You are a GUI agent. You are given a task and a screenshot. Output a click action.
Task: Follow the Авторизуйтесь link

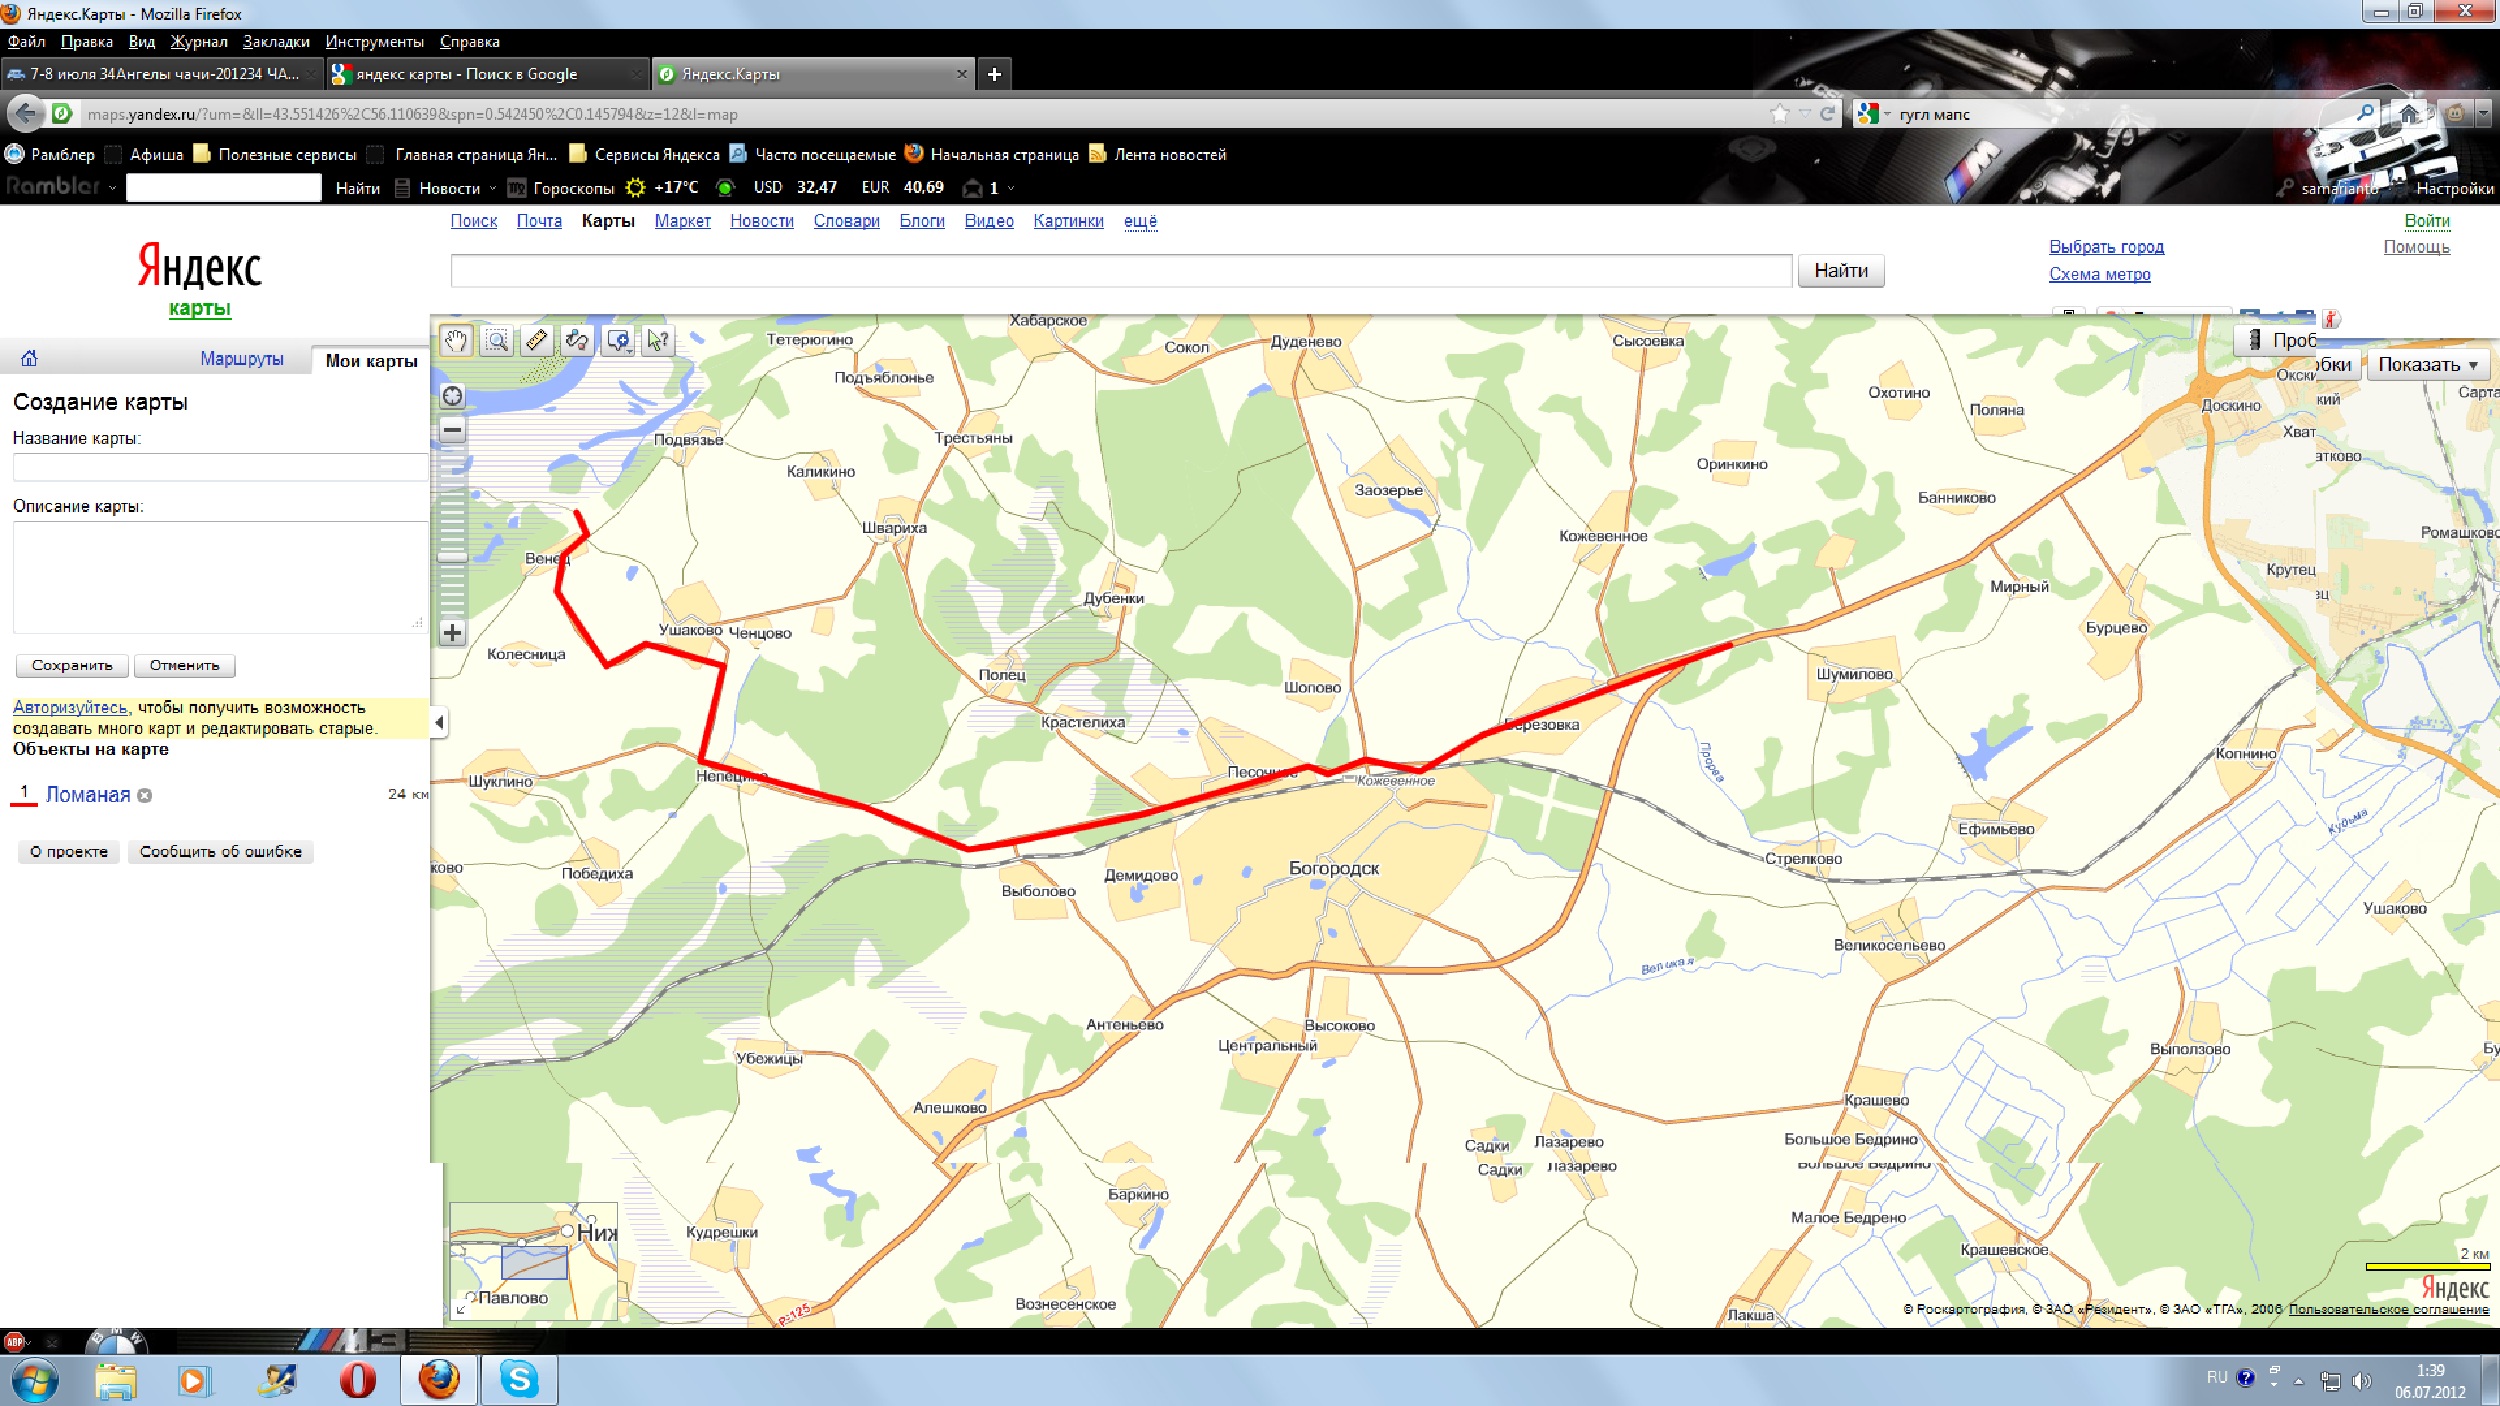tap(70, 707)
